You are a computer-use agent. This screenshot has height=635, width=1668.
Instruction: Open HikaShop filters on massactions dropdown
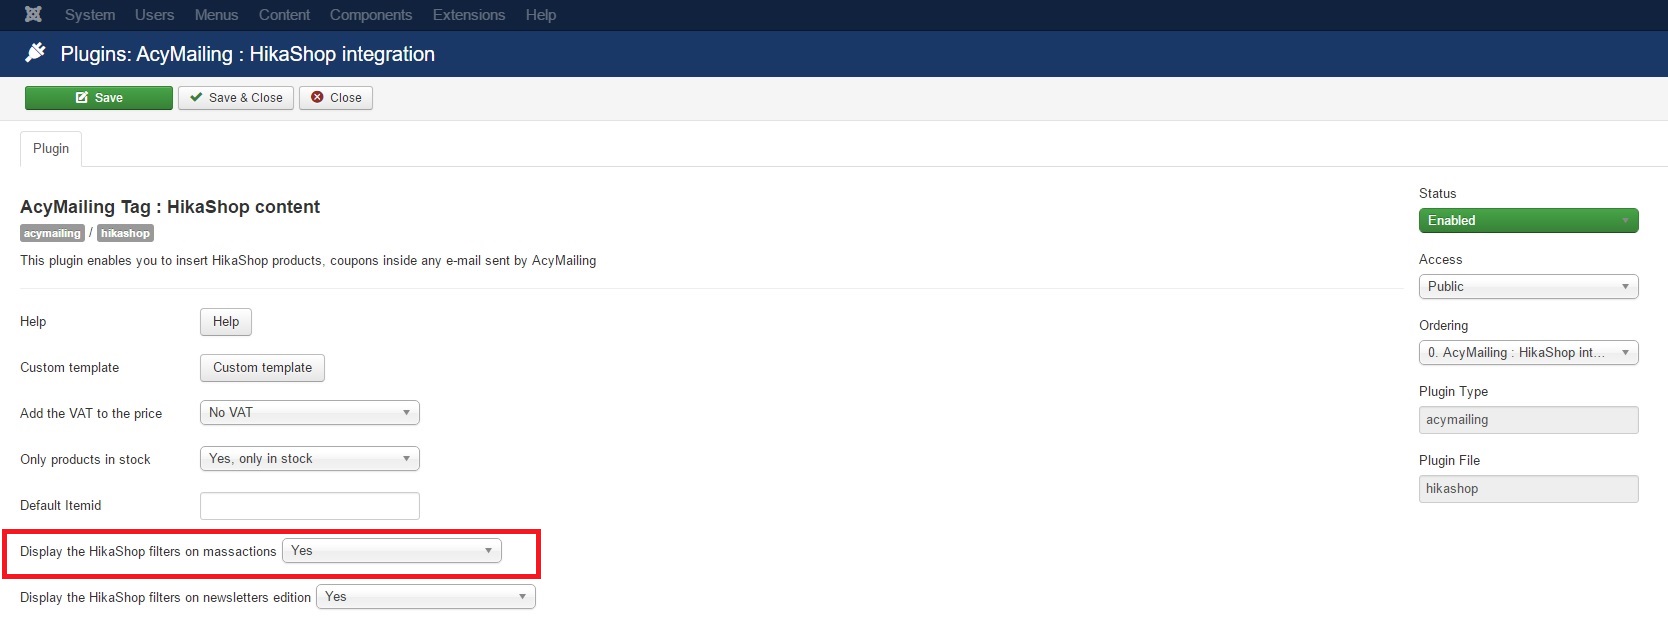click(392, 551)
